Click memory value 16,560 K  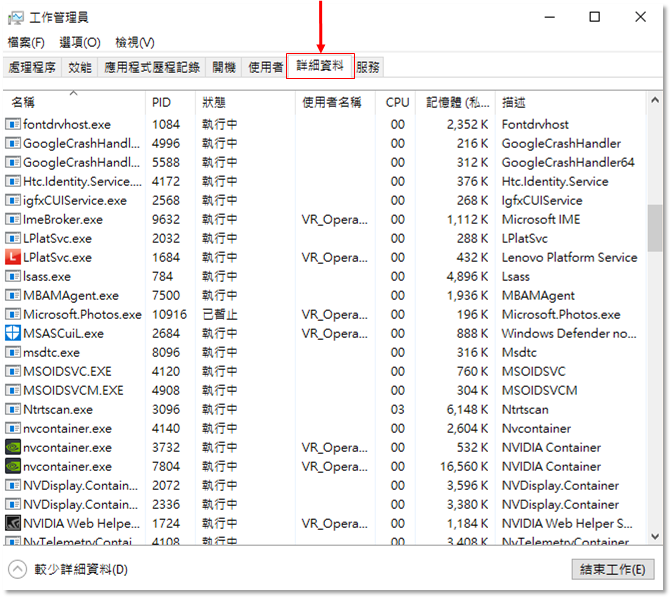(464, 467)
